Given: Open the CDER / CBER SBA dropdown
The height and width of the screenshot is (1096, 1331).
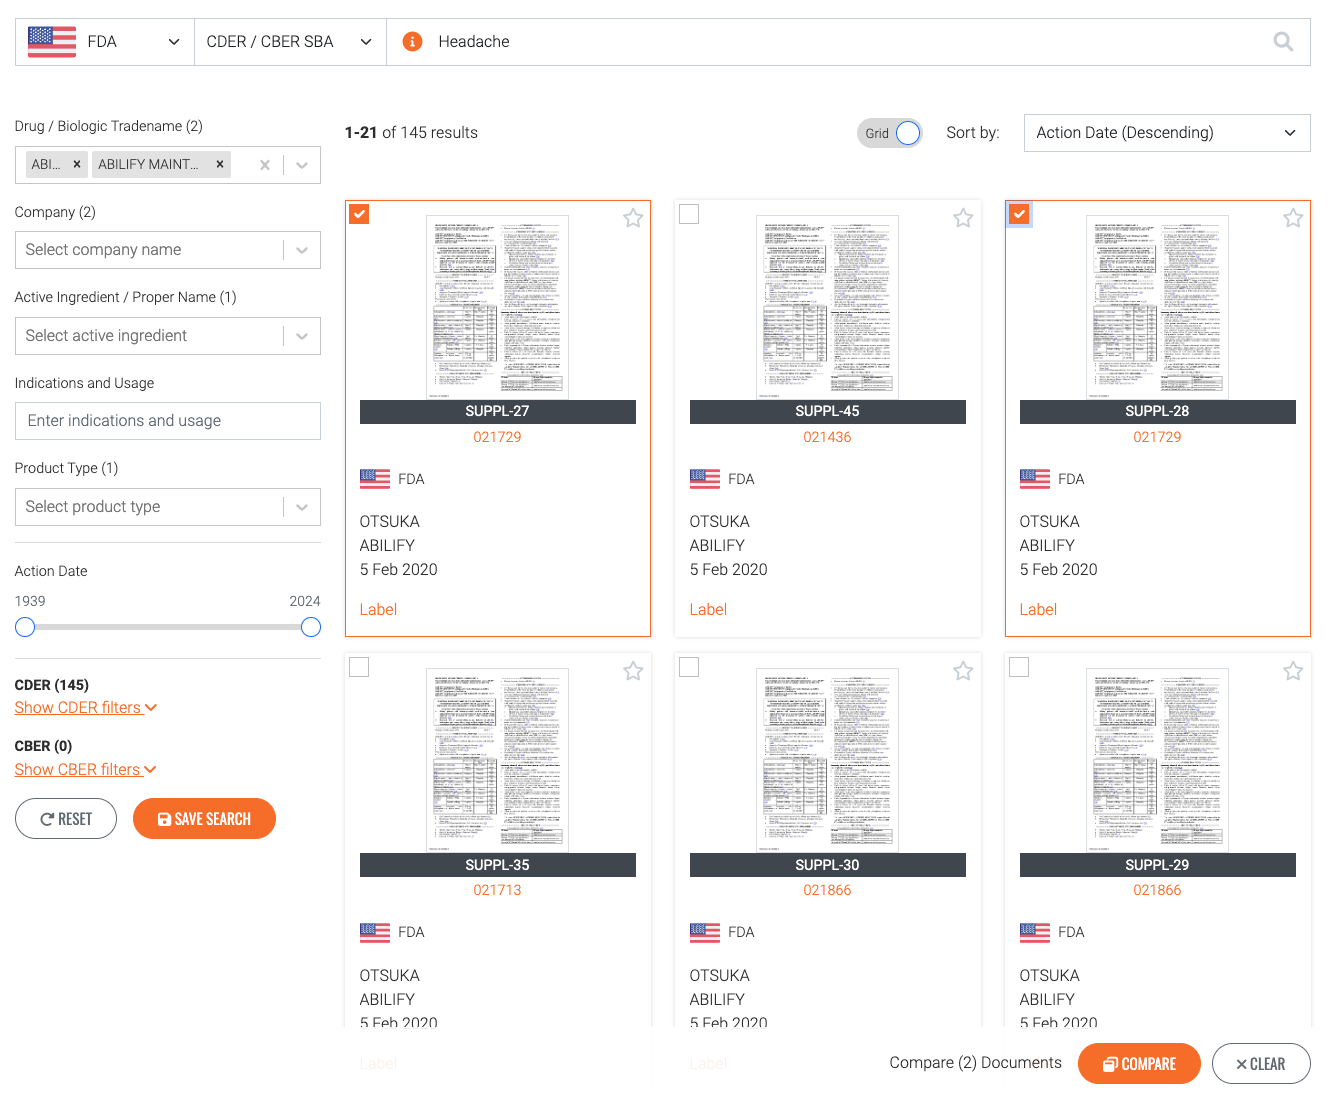Looking at the screenshot, I should click(x=290, y=42).
